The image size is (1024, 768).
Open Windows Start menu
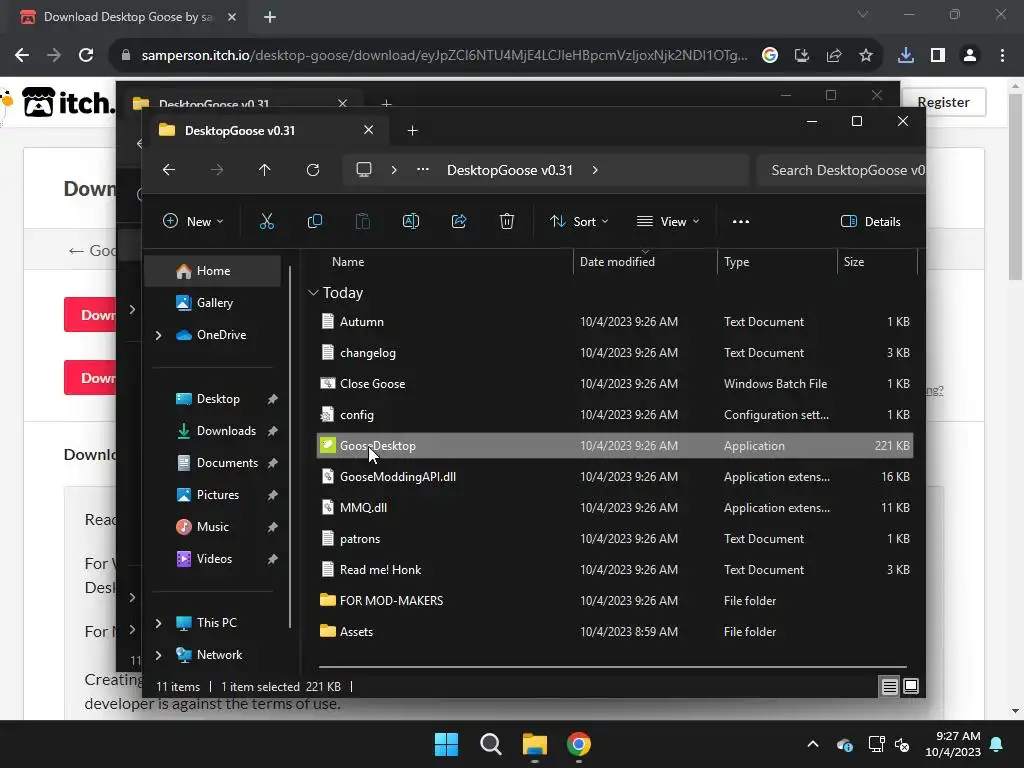click(x=447, y=744)
